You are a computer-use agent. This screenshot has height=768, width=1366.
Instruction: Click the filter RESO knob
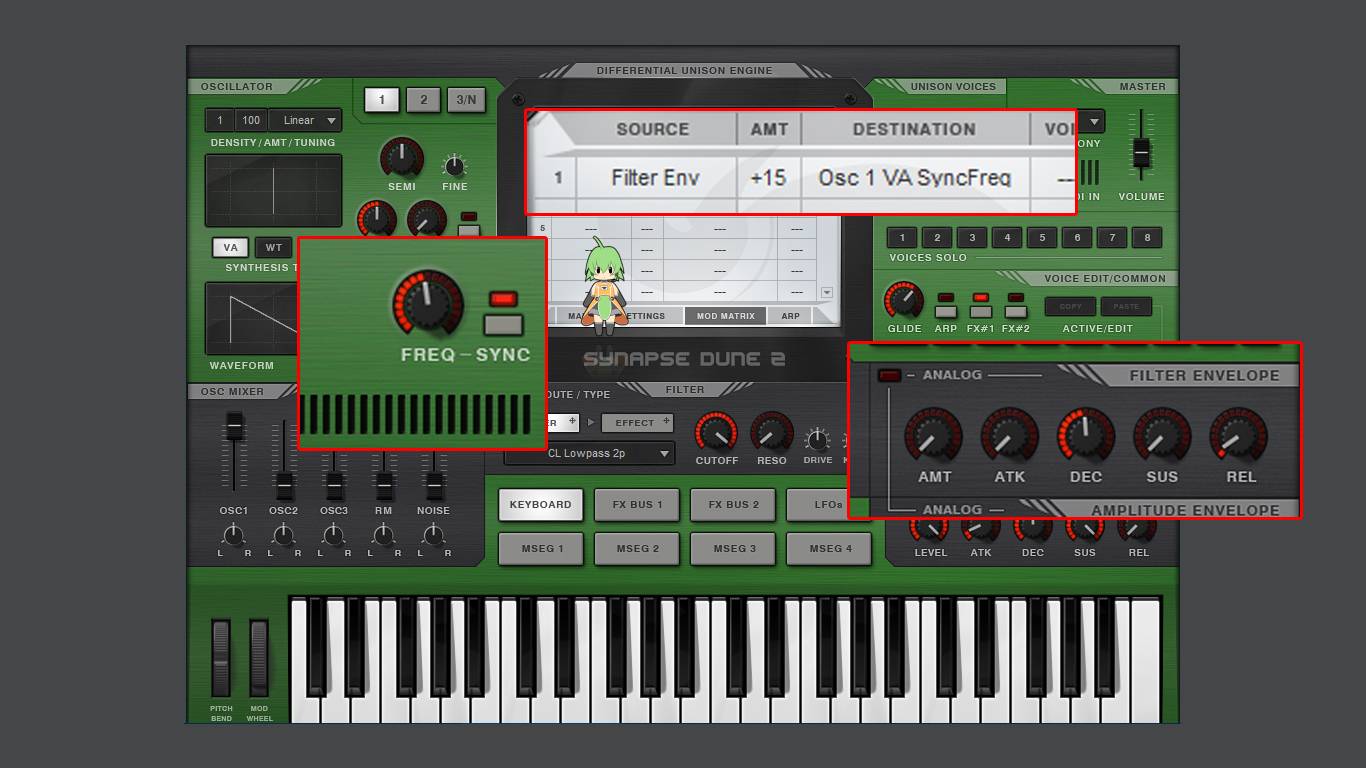coord(771,432)
